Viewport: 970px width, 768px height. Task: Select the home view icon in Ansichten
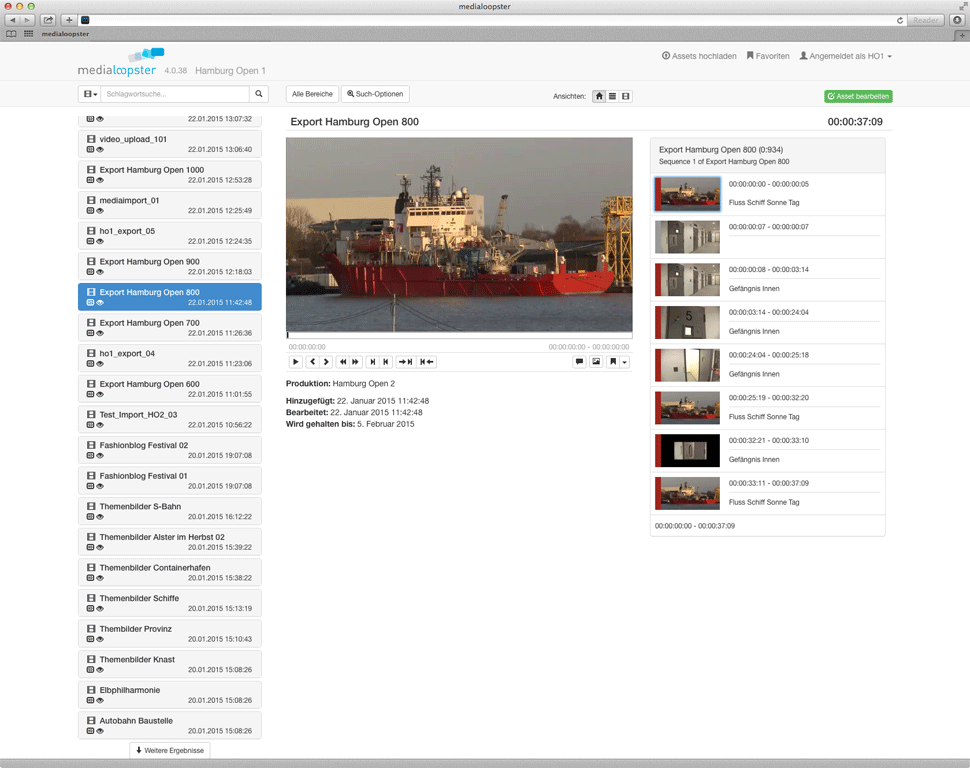point(599,97)
